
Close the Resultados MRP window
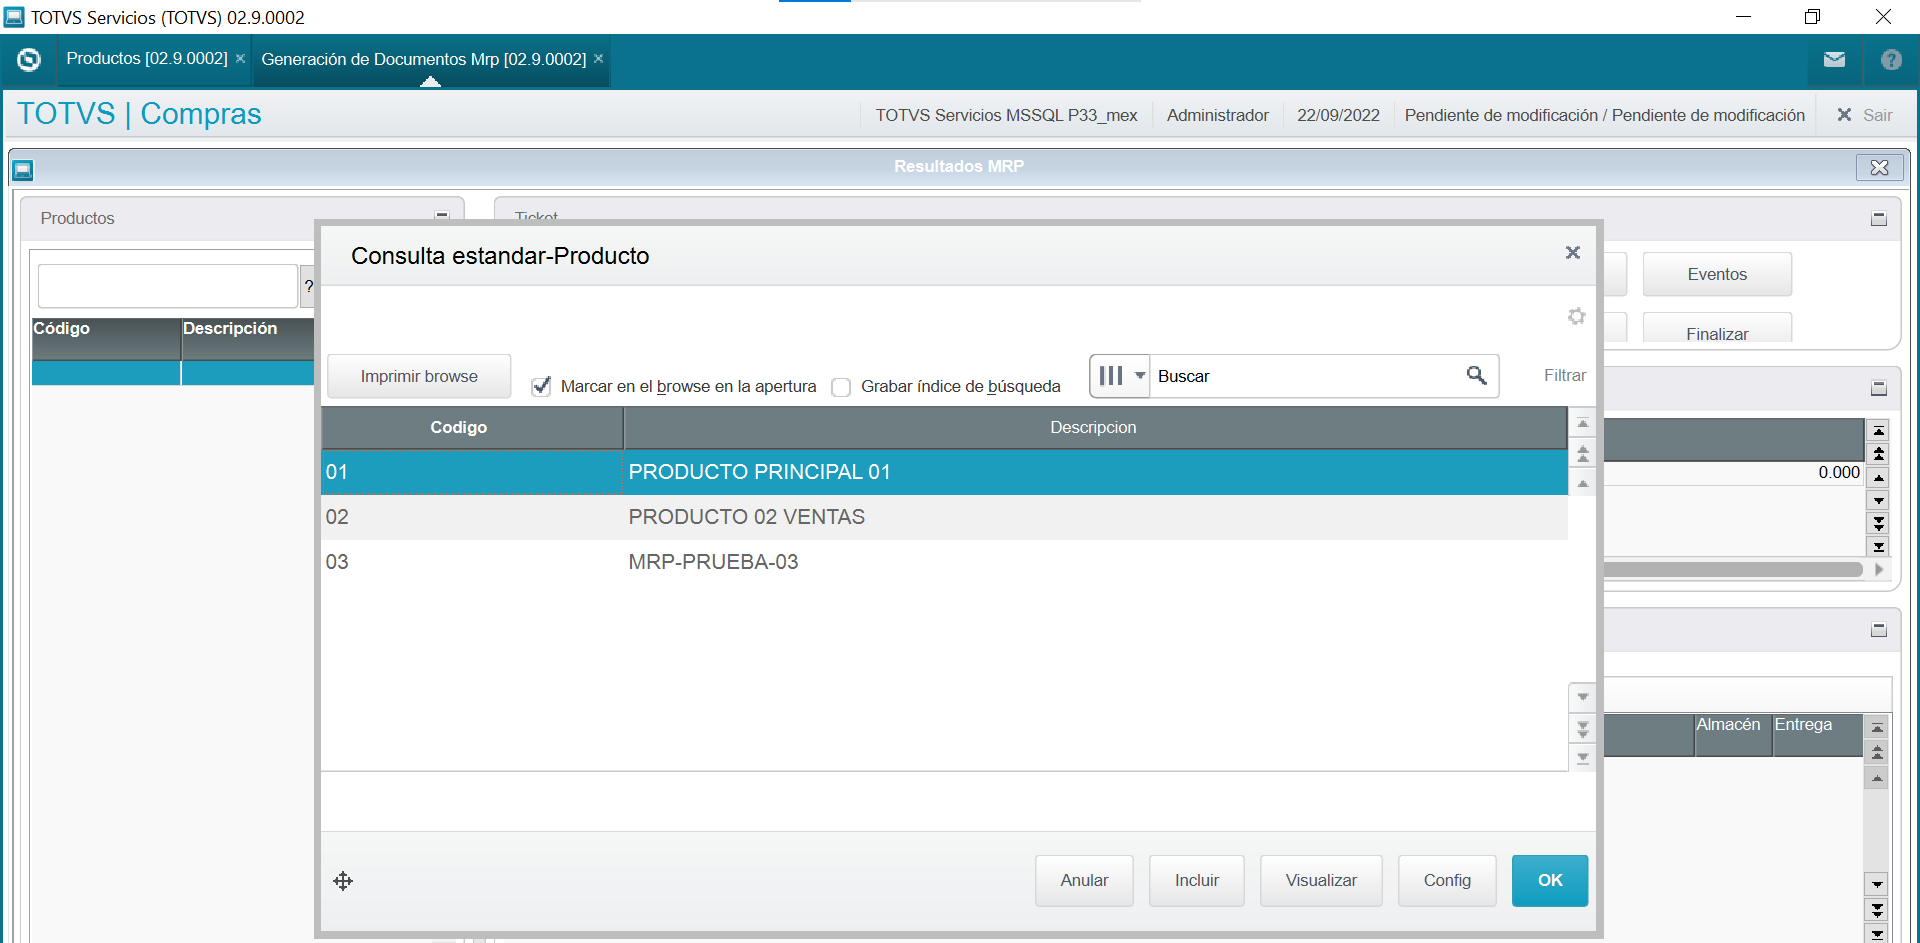point(1879,167)
